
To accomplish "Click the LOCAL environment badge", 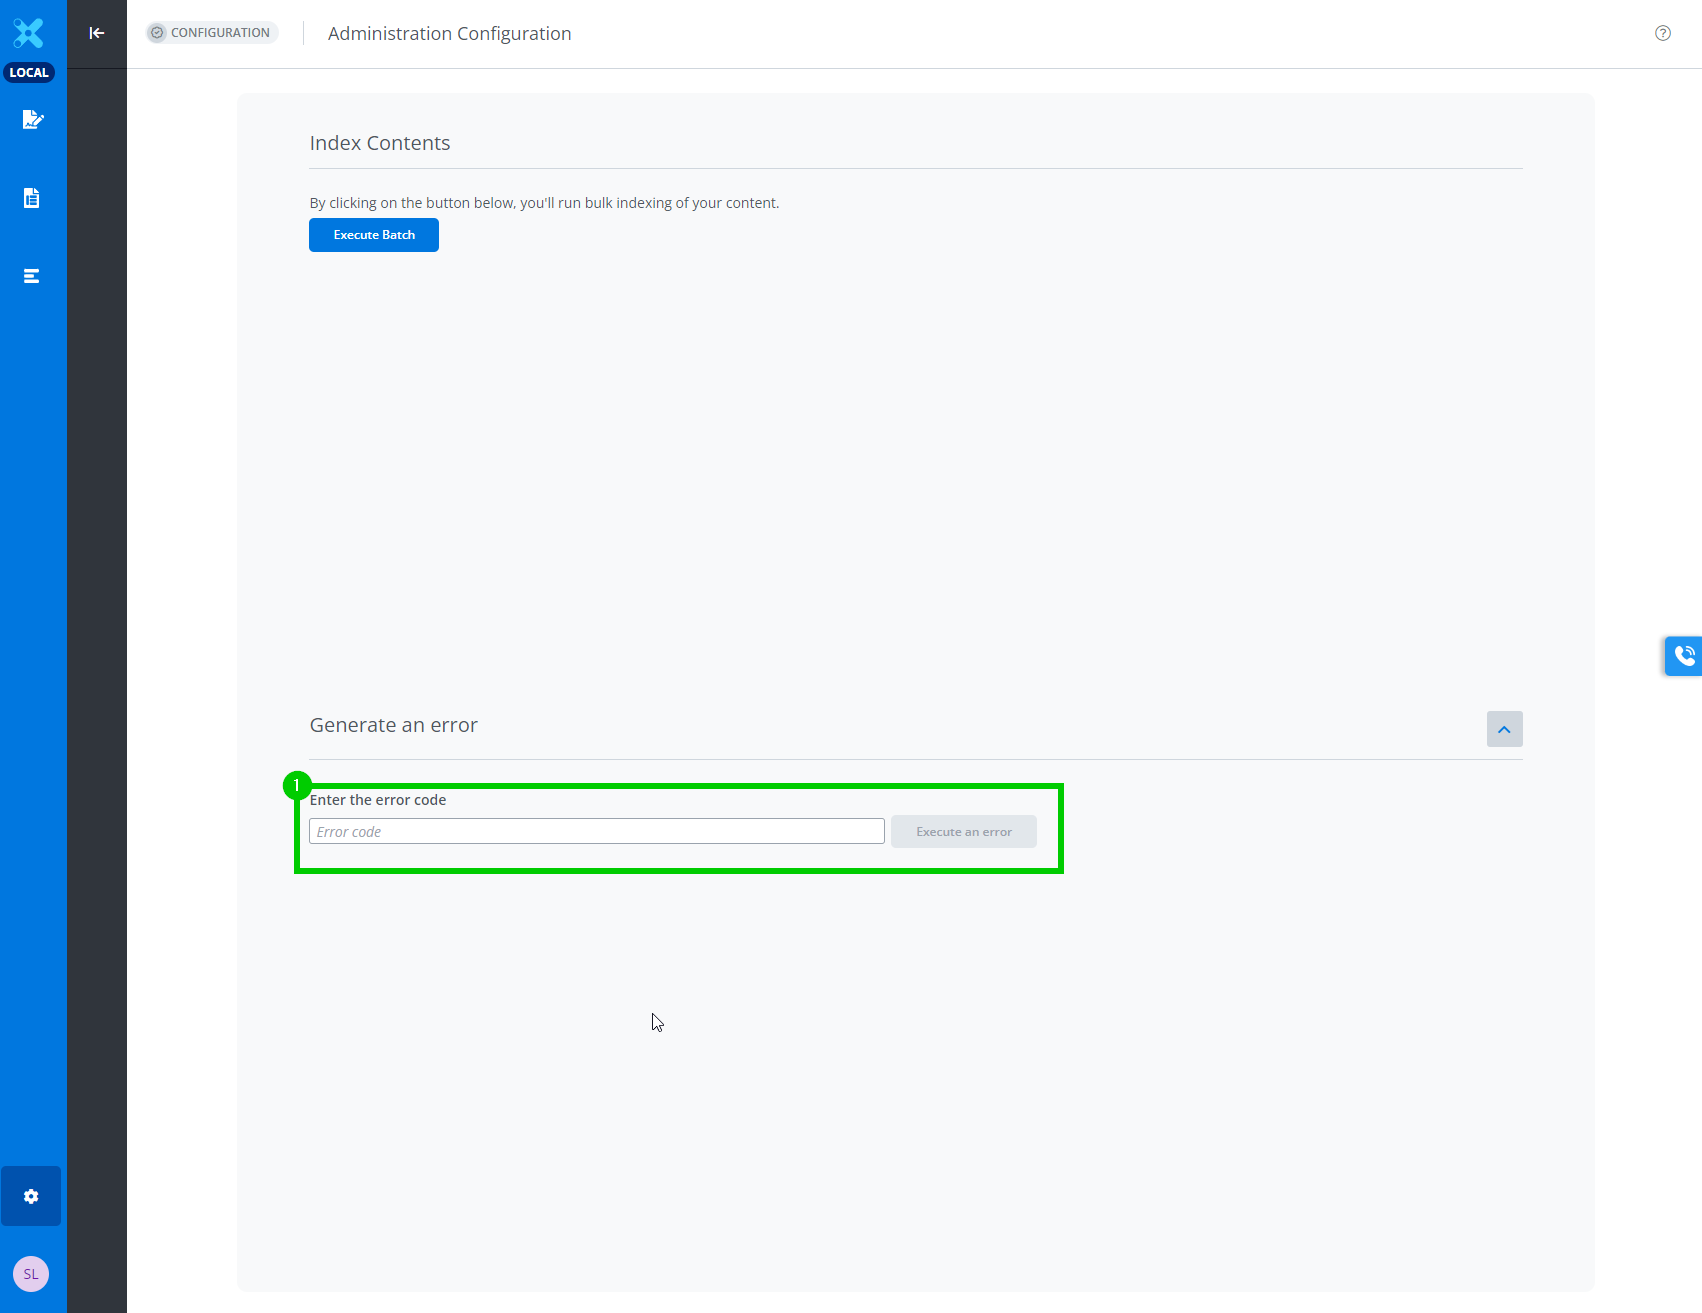I will click(29, 73).
